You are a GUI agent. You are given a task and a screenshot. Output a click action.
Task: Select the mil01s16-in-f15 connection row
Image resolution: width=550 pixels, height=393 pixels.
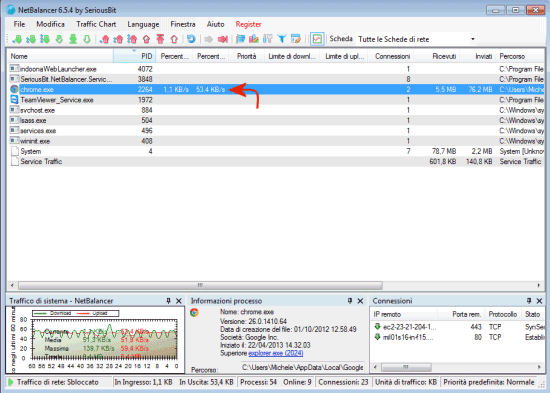click(x=458, y=337)
